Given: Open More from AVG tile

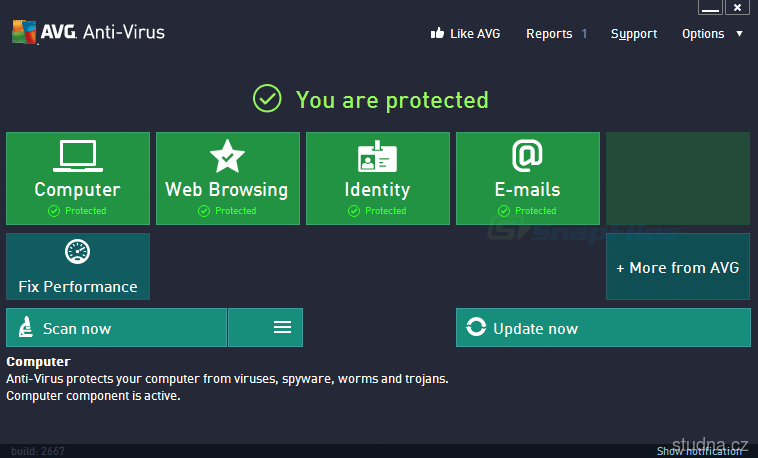Looking at the screenshot, I should pyautogui.click(x=678, y=267).
